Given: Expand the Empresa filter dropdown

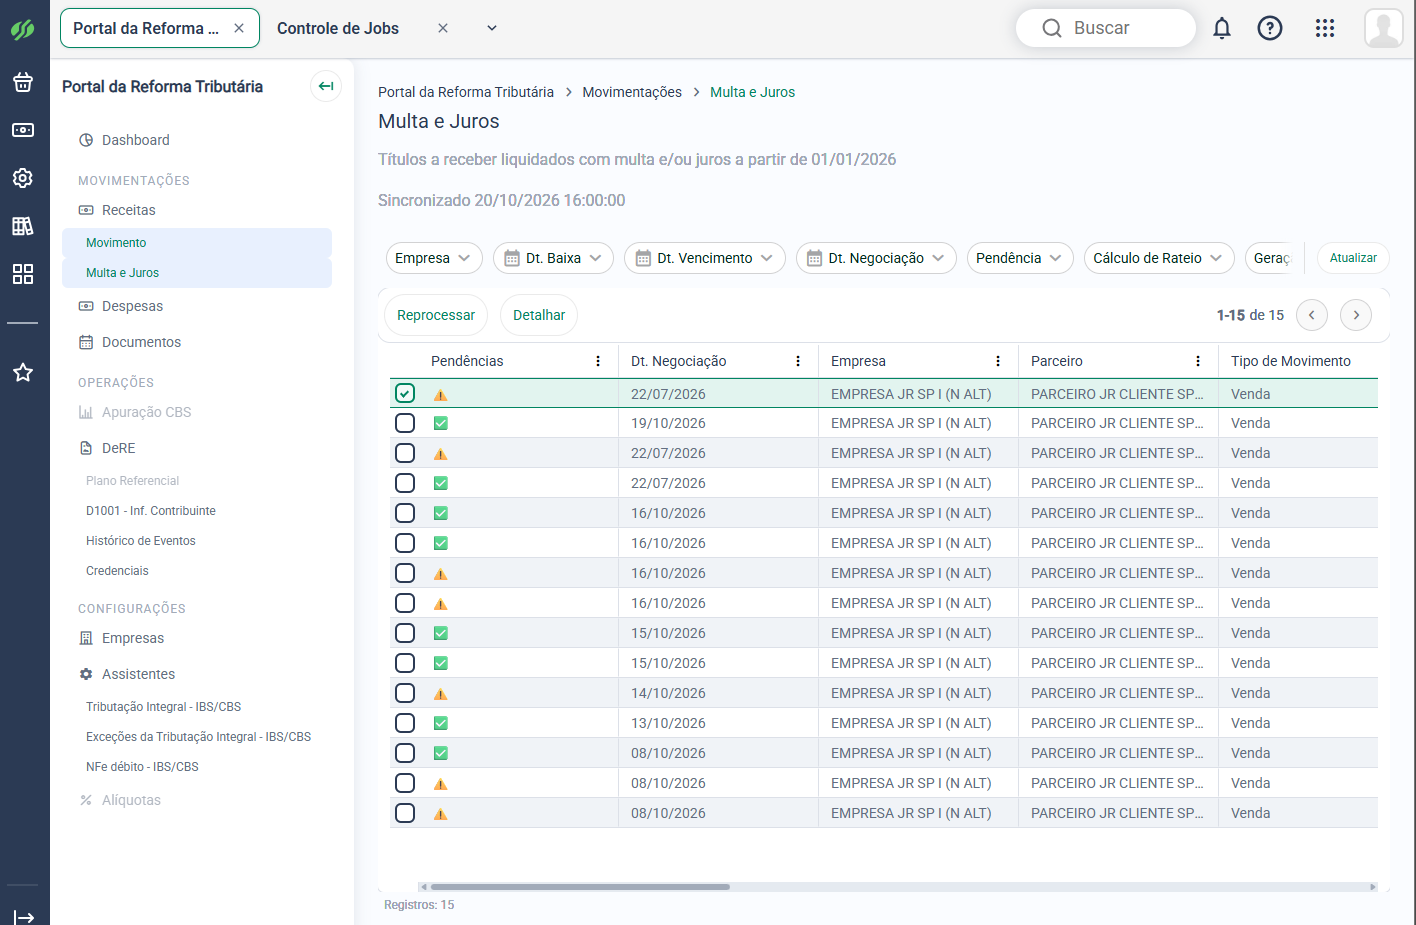Looking at the screenshot, I should pos(434,258).
